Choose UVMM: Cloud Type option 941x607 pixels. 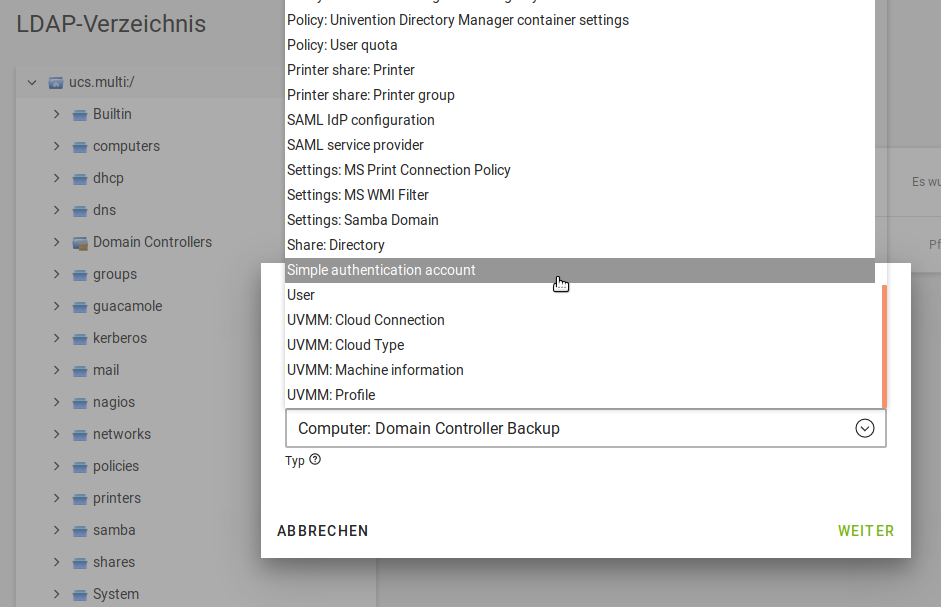click(580, 345)
